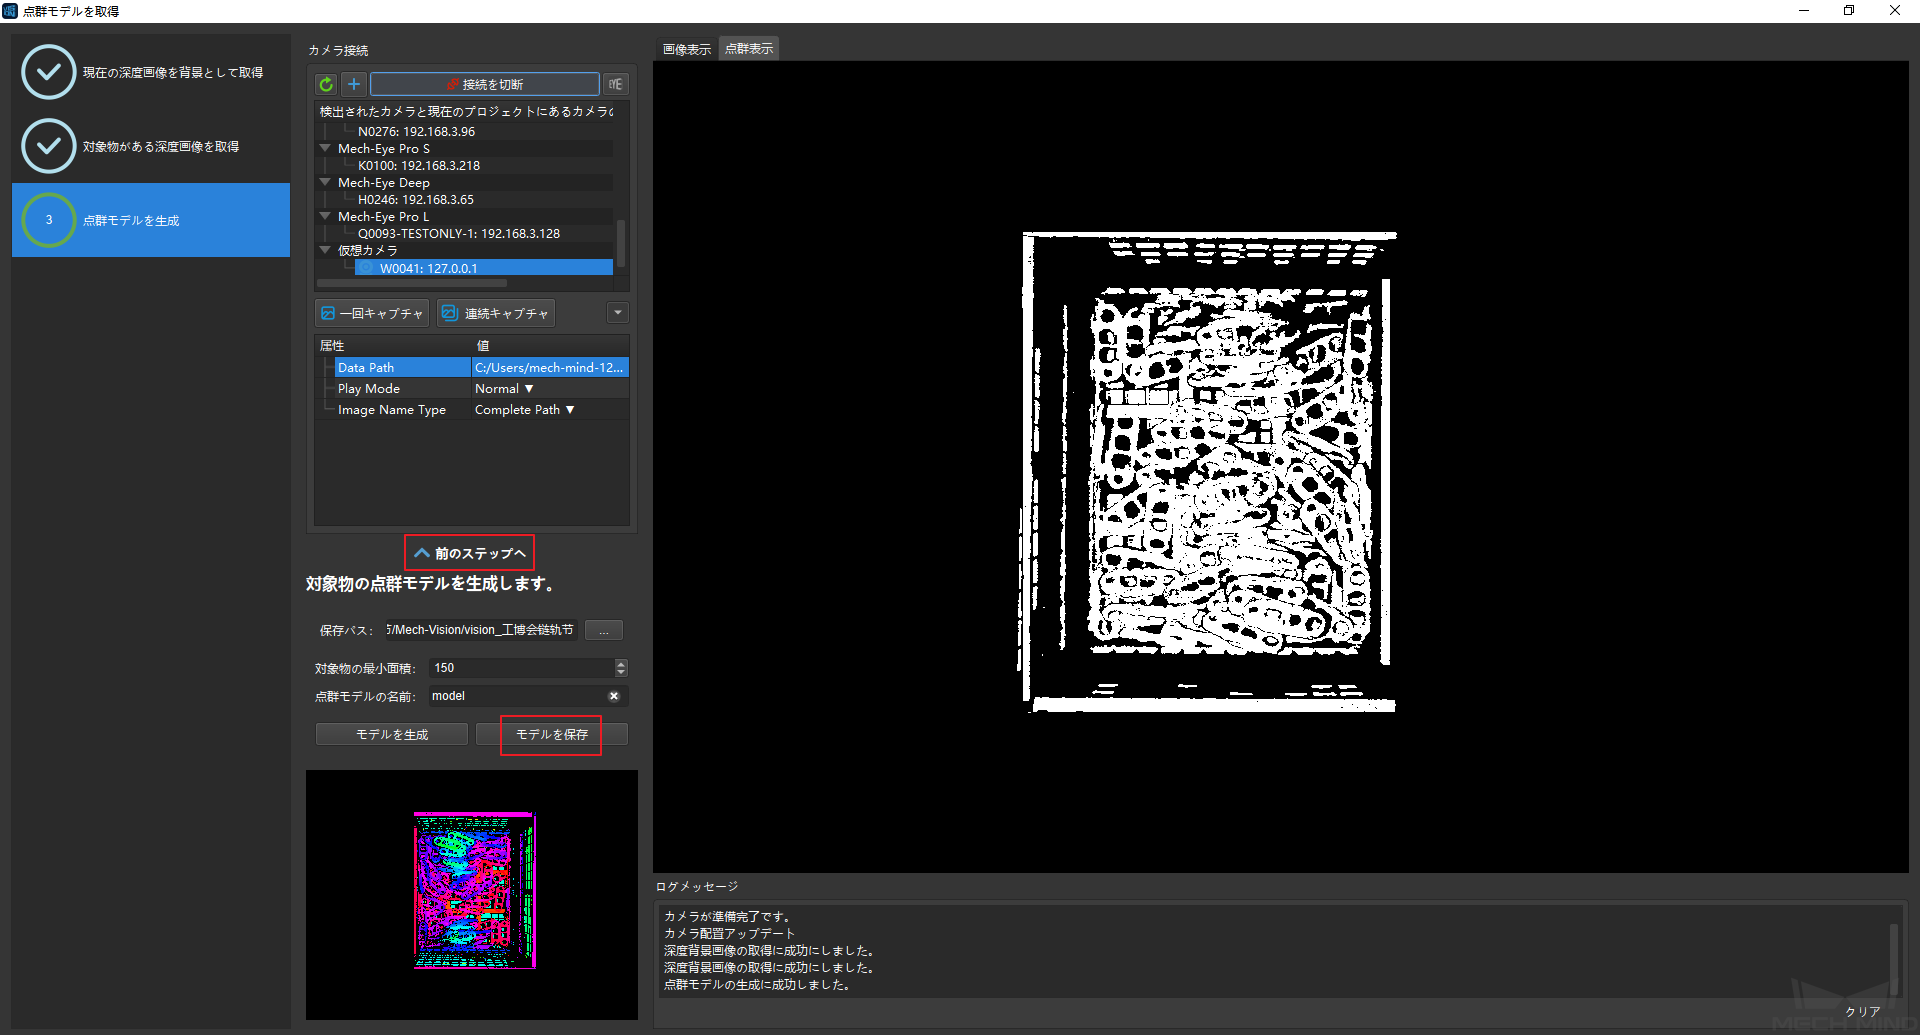Click the 連続キャプチャ continuous capture button
Screen dimensions: 1920x1035
[496, 314]
